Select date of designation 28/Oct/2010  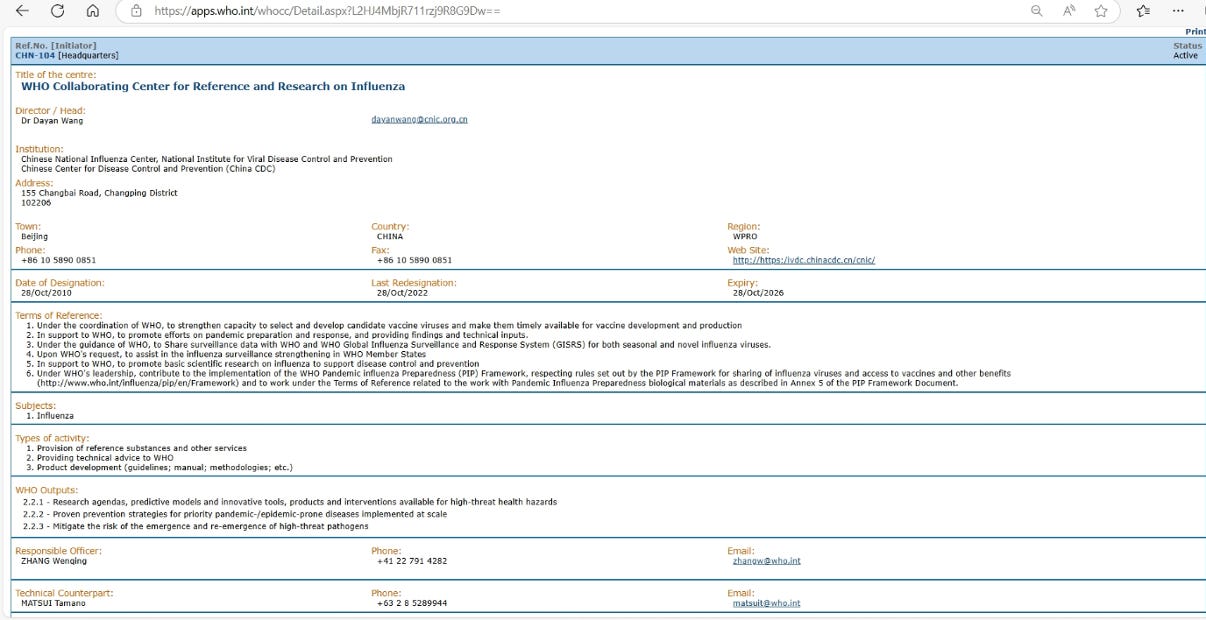coord(46,293)
